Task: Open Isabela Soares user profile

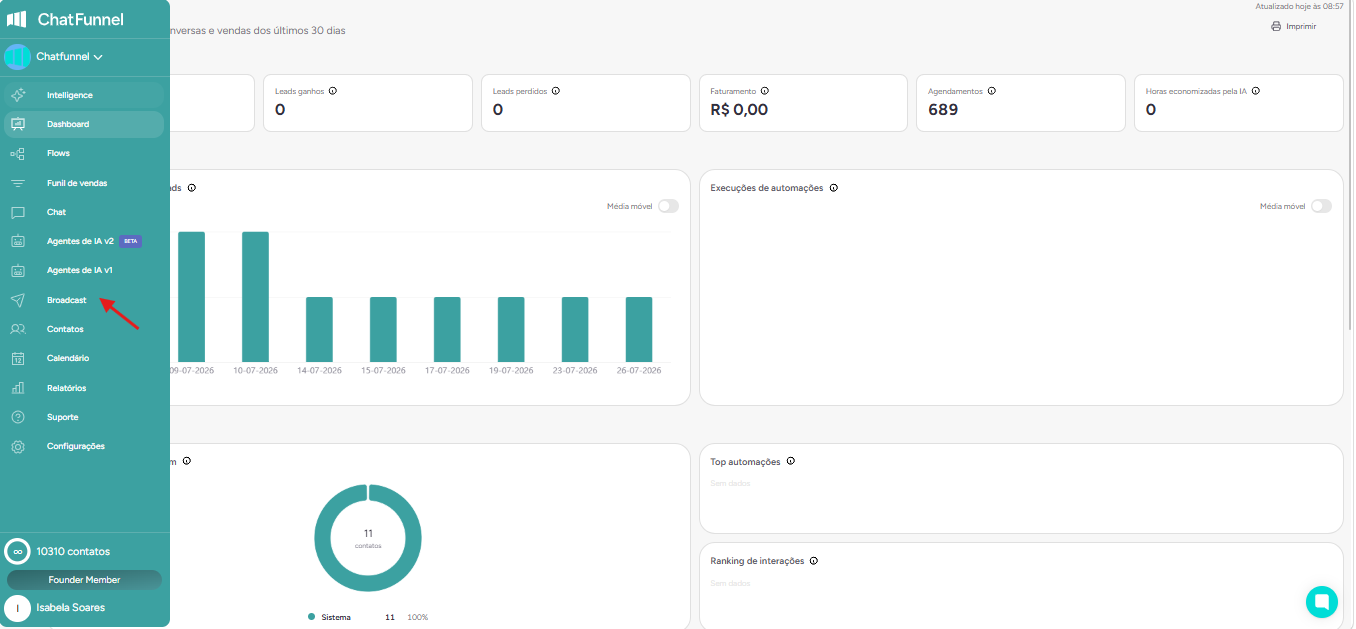Action: click(70, 607)
